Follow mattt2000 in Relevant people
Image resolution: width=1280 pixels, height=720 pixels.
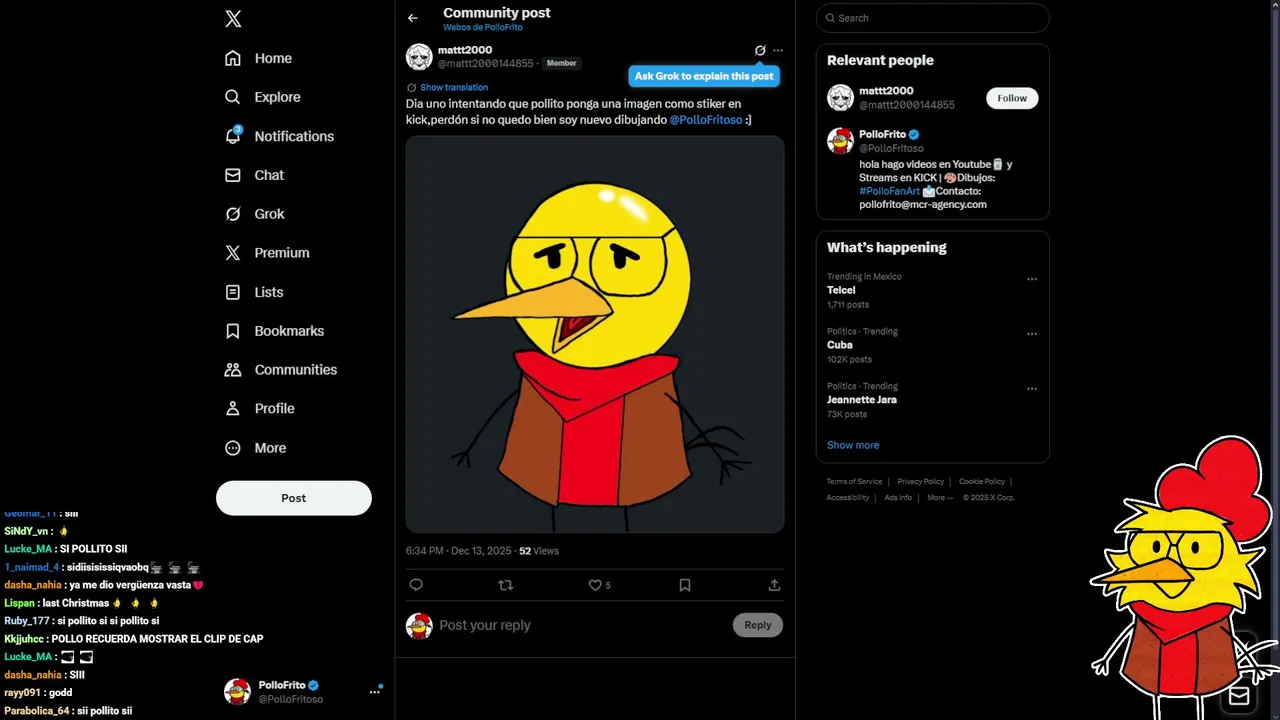coord(1012,98)
